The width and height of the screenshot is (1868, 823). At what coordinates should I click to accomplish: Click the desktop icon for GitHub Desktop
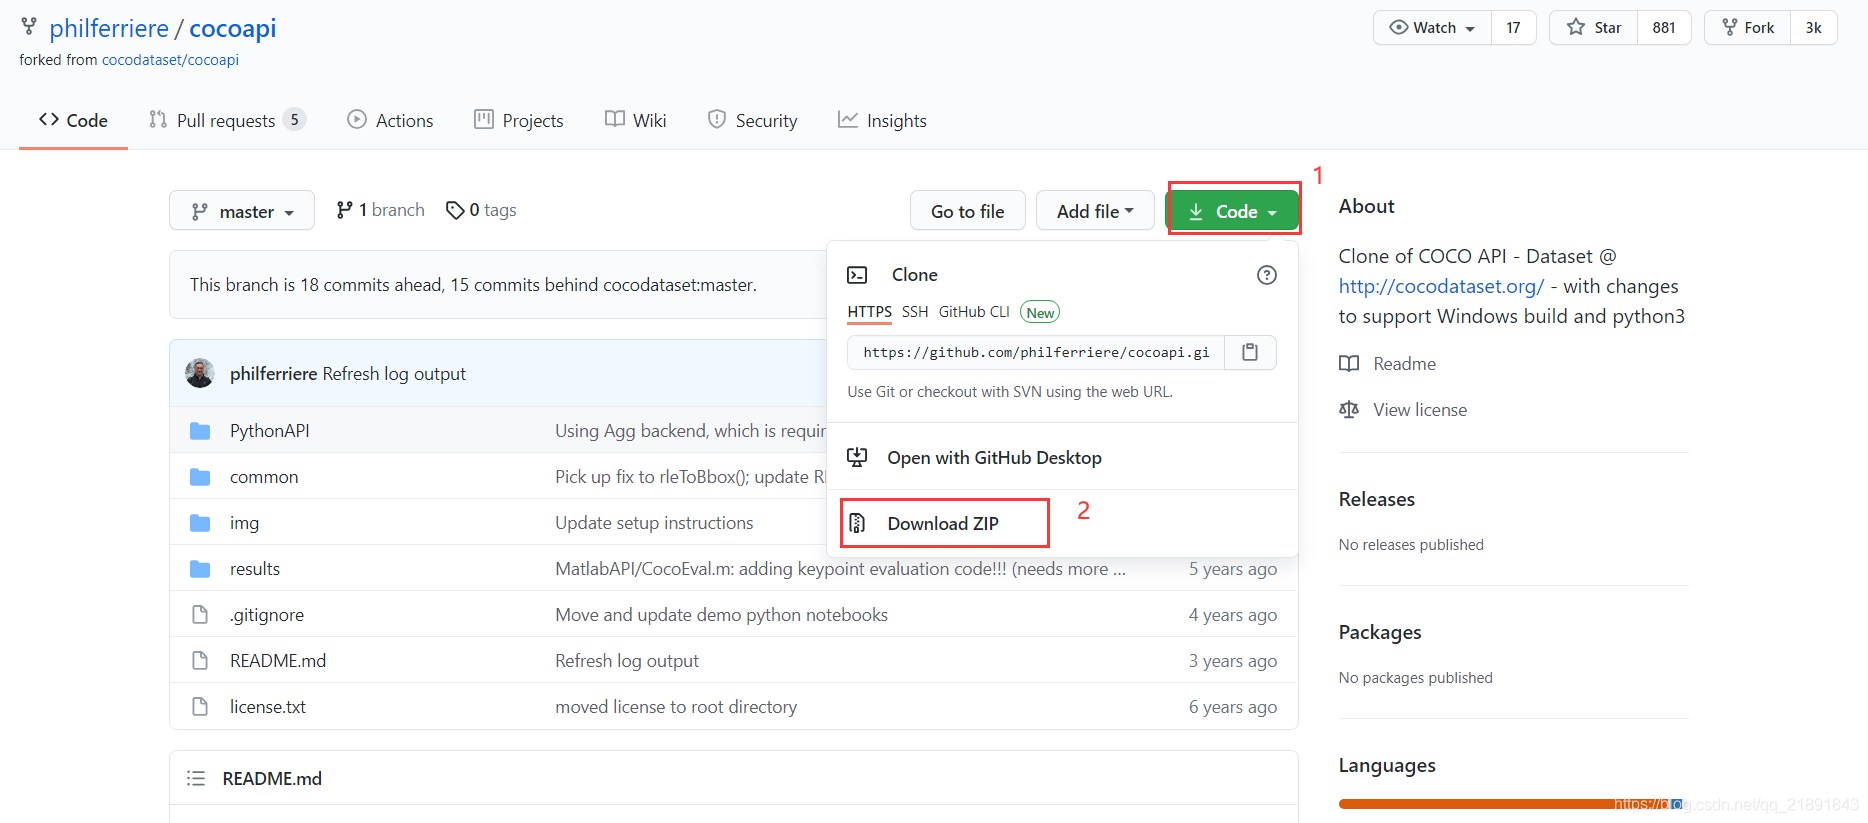(857, 457)
